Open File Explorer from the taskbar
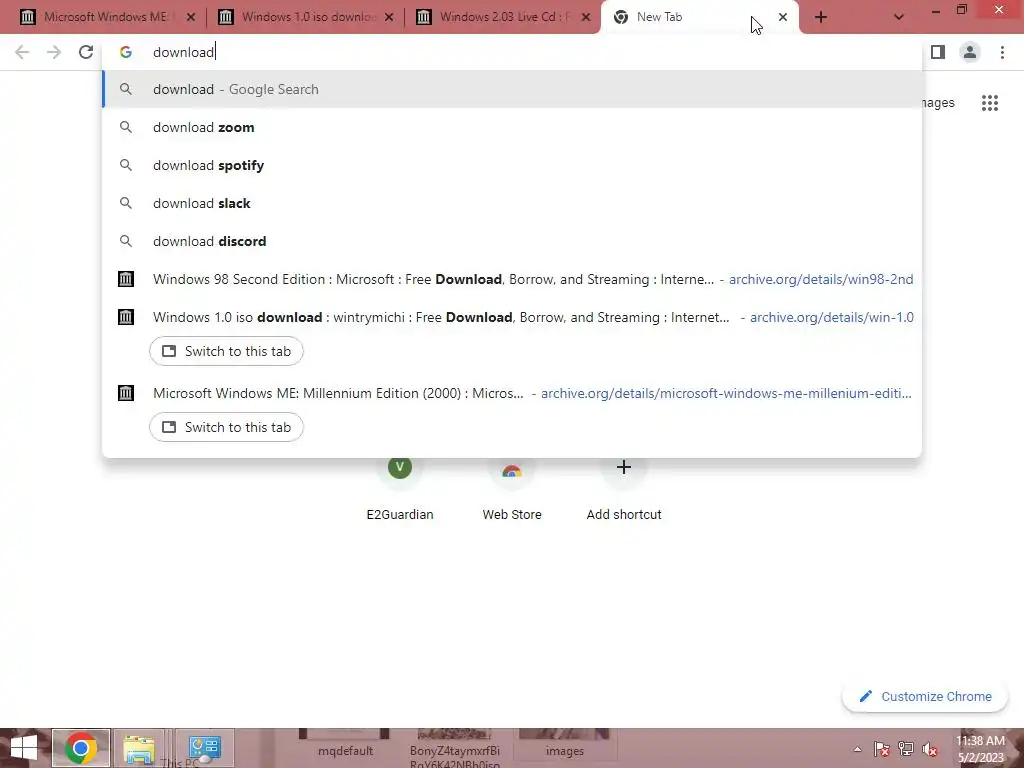Screen dimensions: 1024x768 (x=139, y=748)
